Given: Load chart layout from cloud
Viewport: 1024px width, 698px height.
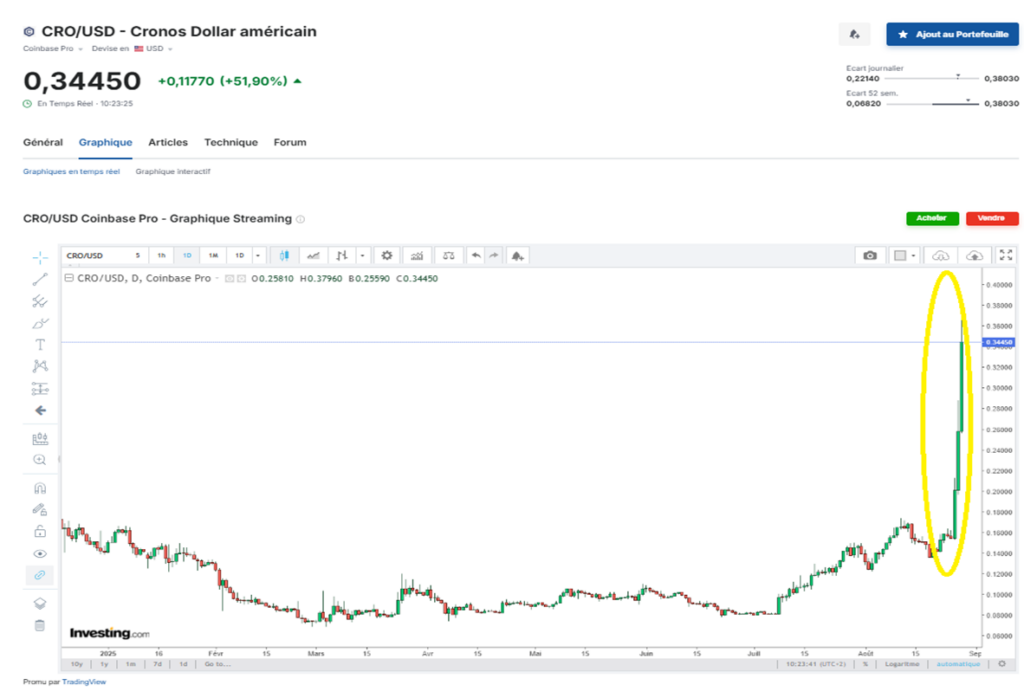Looking at the screenshot, I should pyautogui.click(x=940, y=255).
